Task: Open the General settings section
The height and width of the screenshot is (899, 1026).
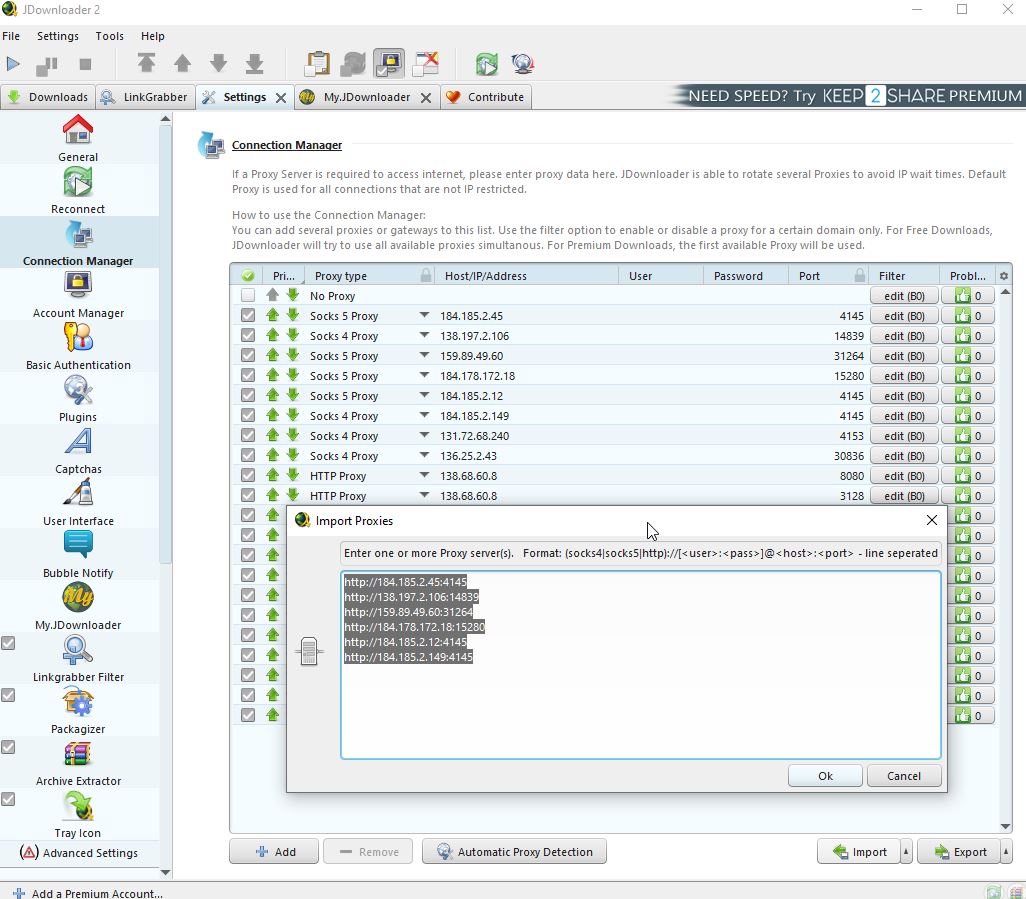Action: (78, 138)
